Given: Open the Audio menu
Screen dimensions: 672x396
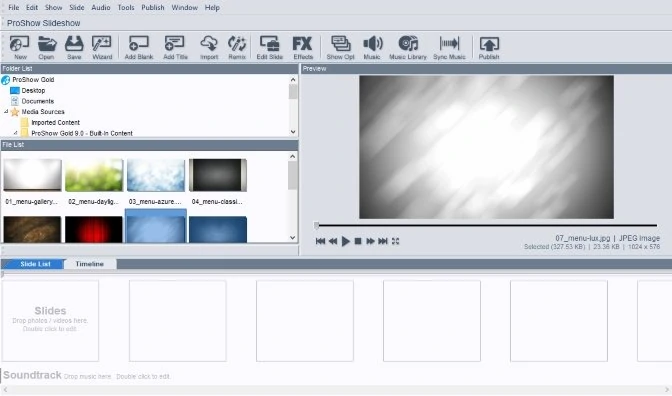Looking at the screenshot, I should click(101, 7).
